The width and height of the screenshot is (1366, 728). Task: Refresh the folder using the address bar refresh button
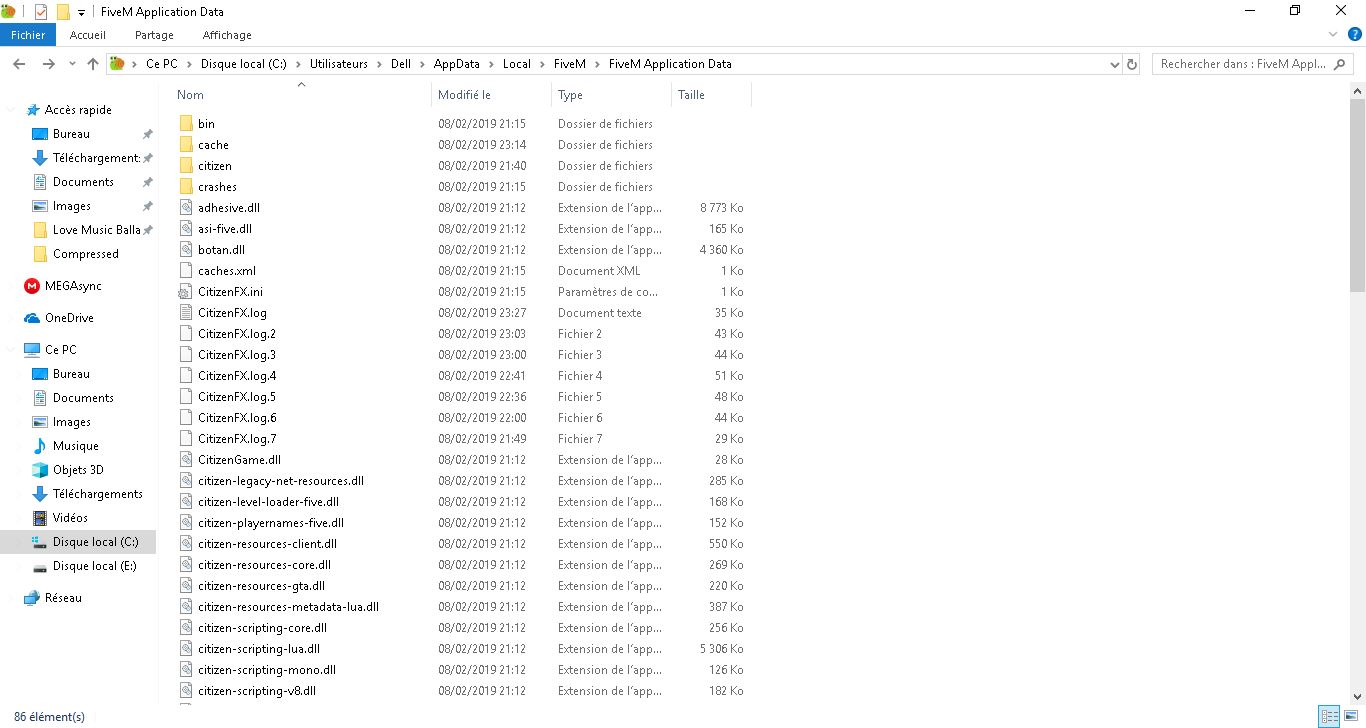(x=1132, y=64)
